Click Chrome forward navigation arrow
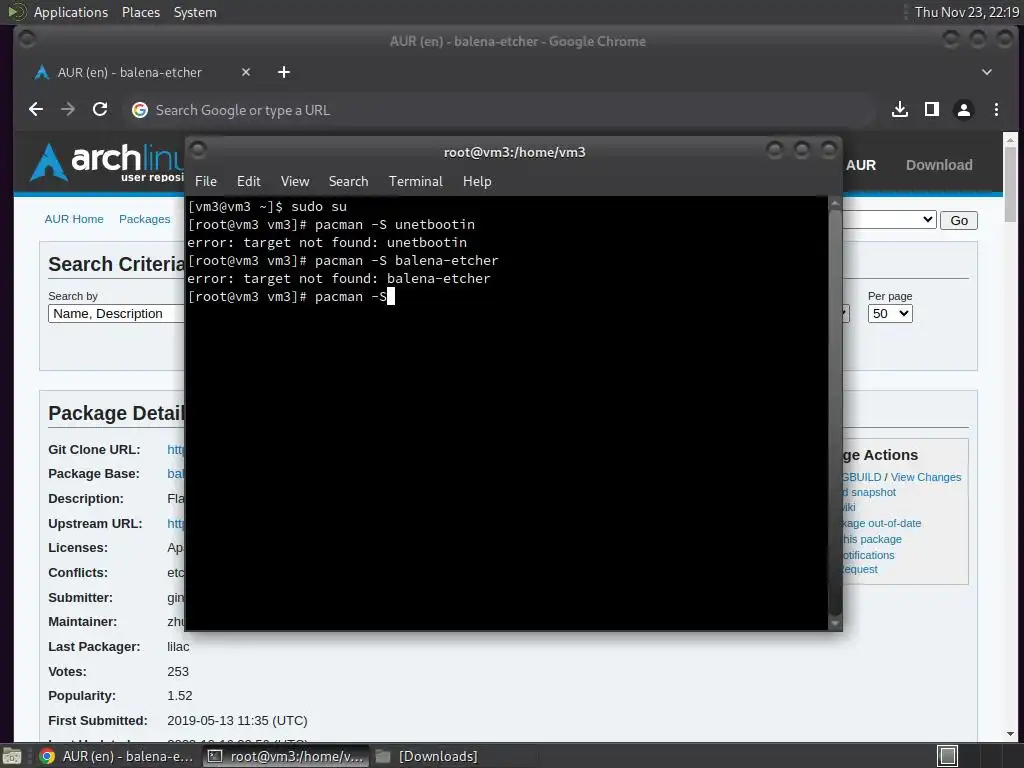The height and width of the screenshot is (768, 1024). (68, 110)
